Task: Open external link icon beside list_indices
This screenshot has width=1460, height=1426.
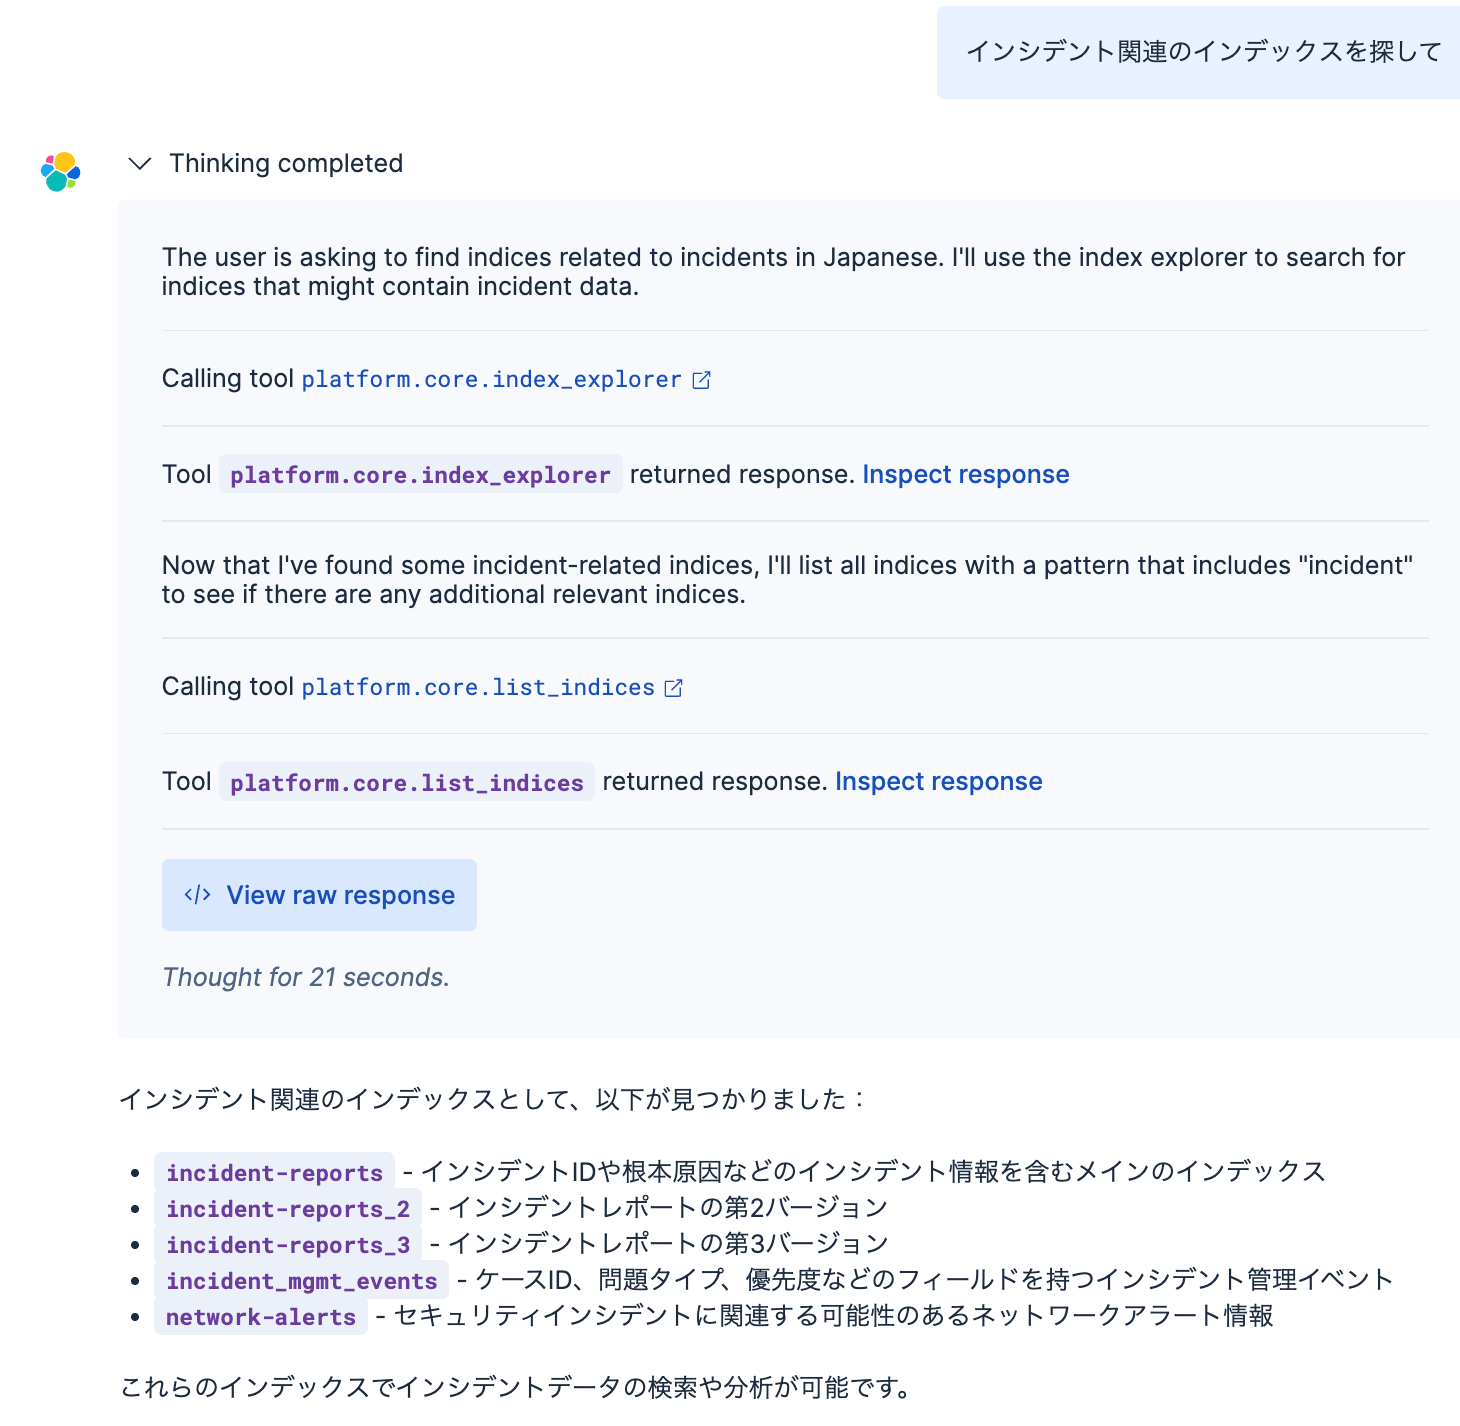Action: [674, 688]
